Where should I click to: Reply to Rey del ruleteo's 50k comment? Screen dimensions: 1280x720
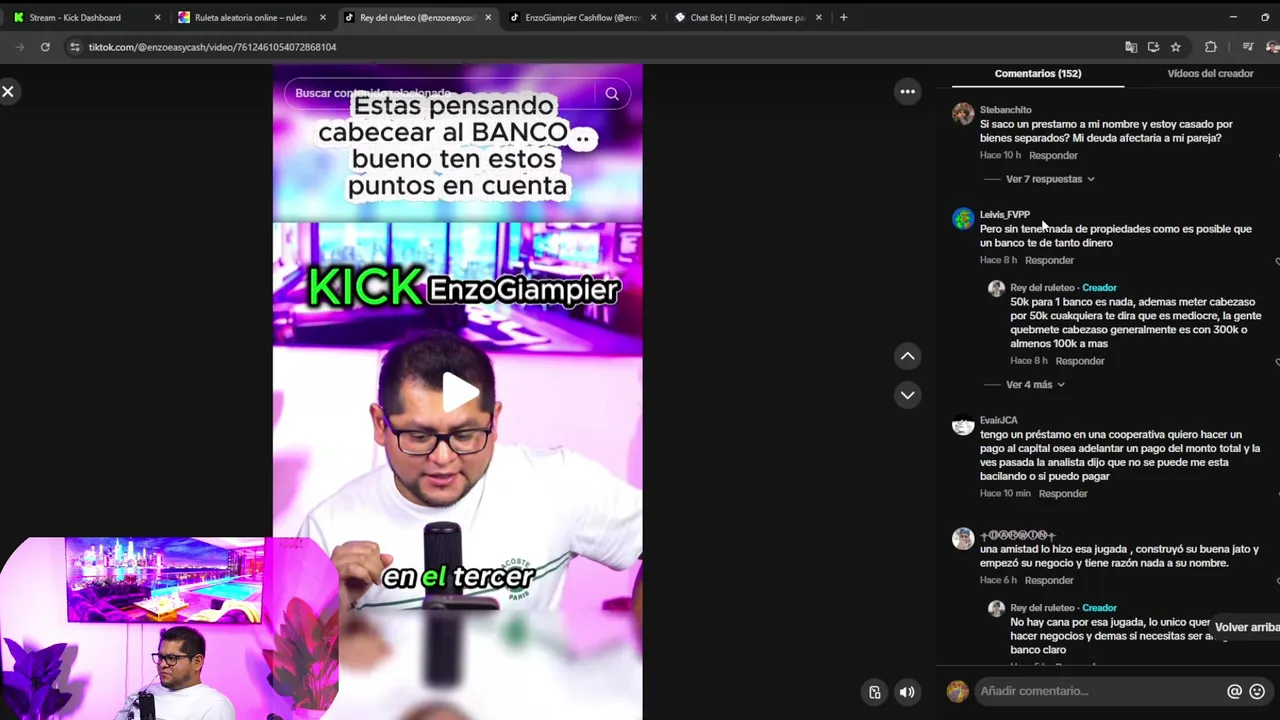coord(1080,361)
